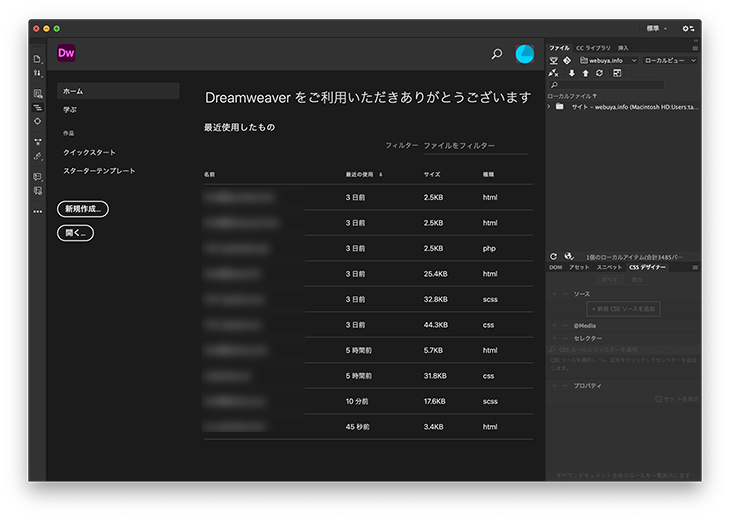Open the sync settings gear icon
The height and width of the screenshot is (519, 730).
[689, 28]
